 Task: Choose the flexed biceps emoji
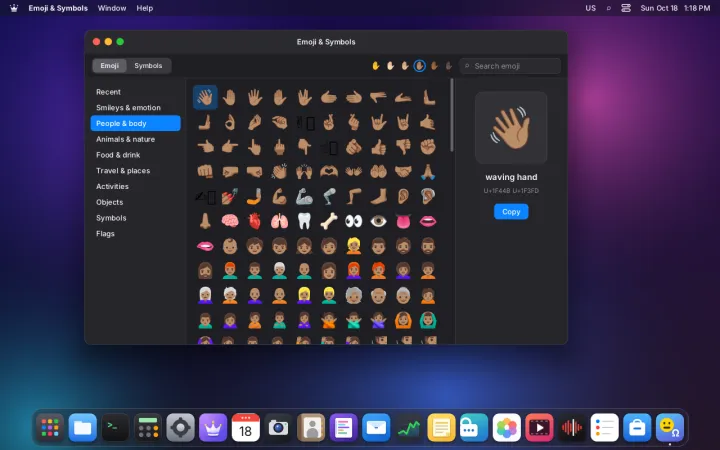tap(279, 197)
